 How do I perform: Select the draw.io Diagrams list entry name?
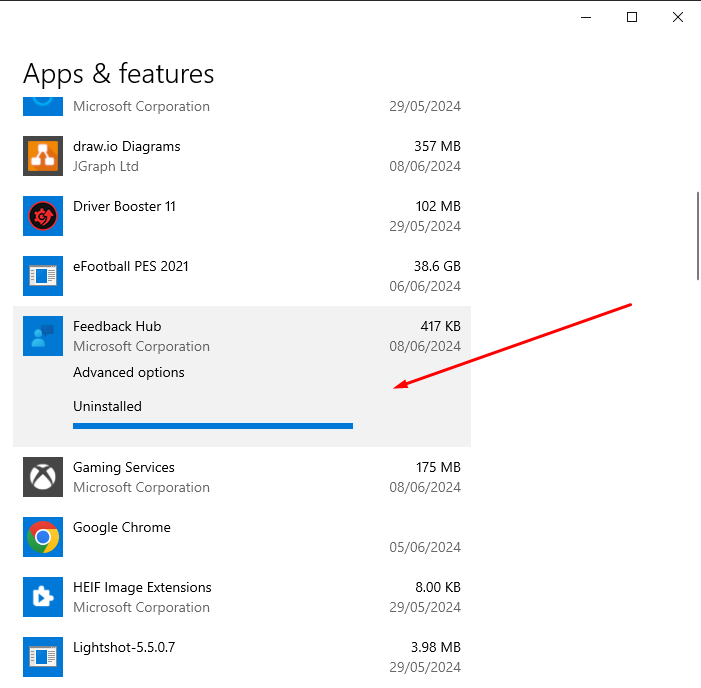coord(127,146)
